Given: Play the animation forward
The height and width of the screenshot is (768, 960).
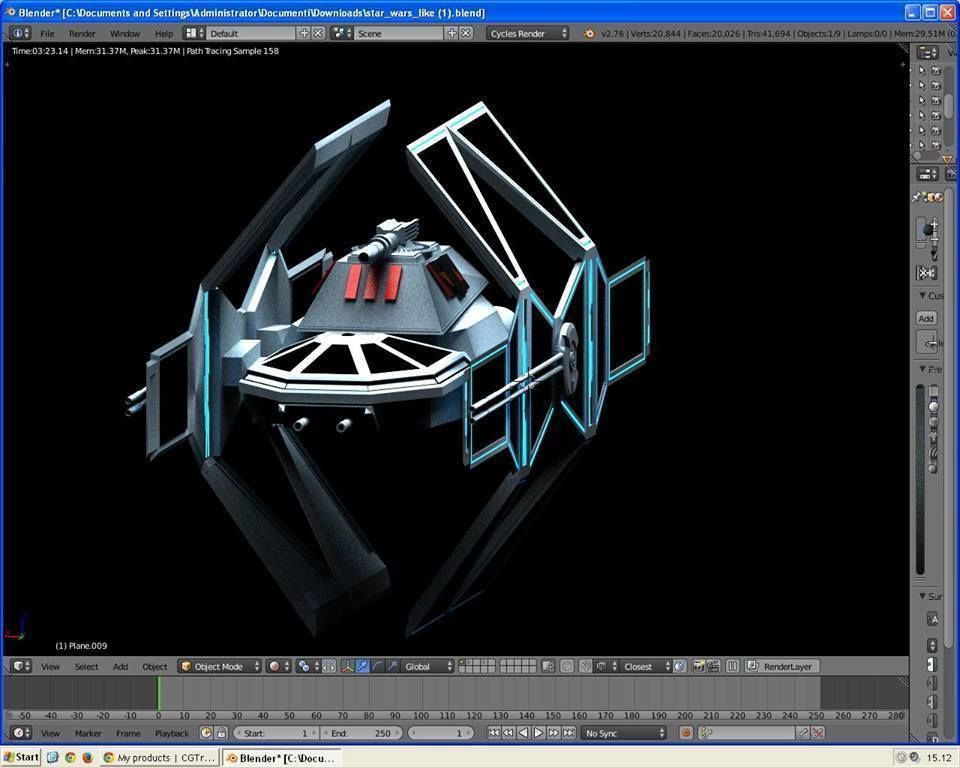Looking at the screenshot, I should pos(539,733).
